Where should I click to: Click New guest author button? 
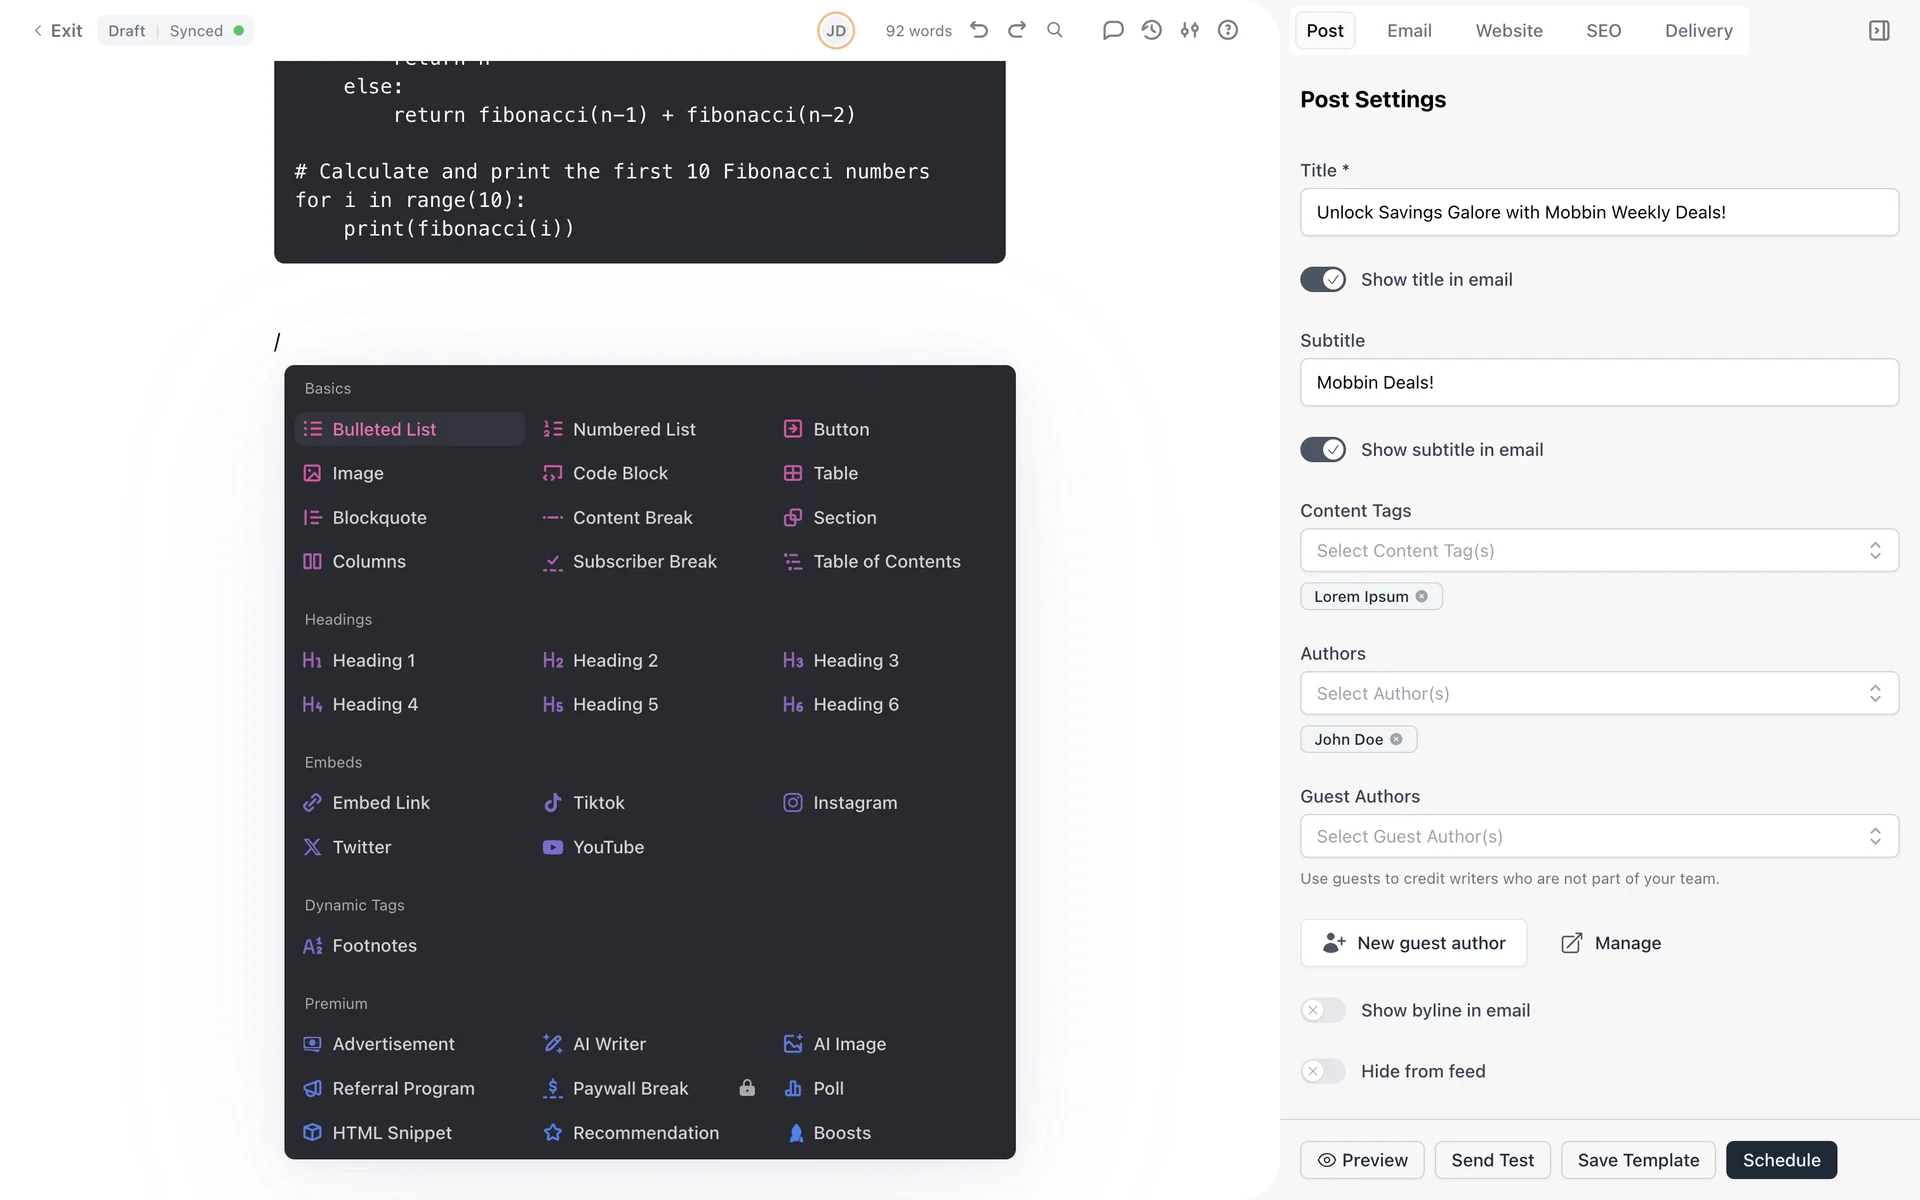coord(1413,943)
